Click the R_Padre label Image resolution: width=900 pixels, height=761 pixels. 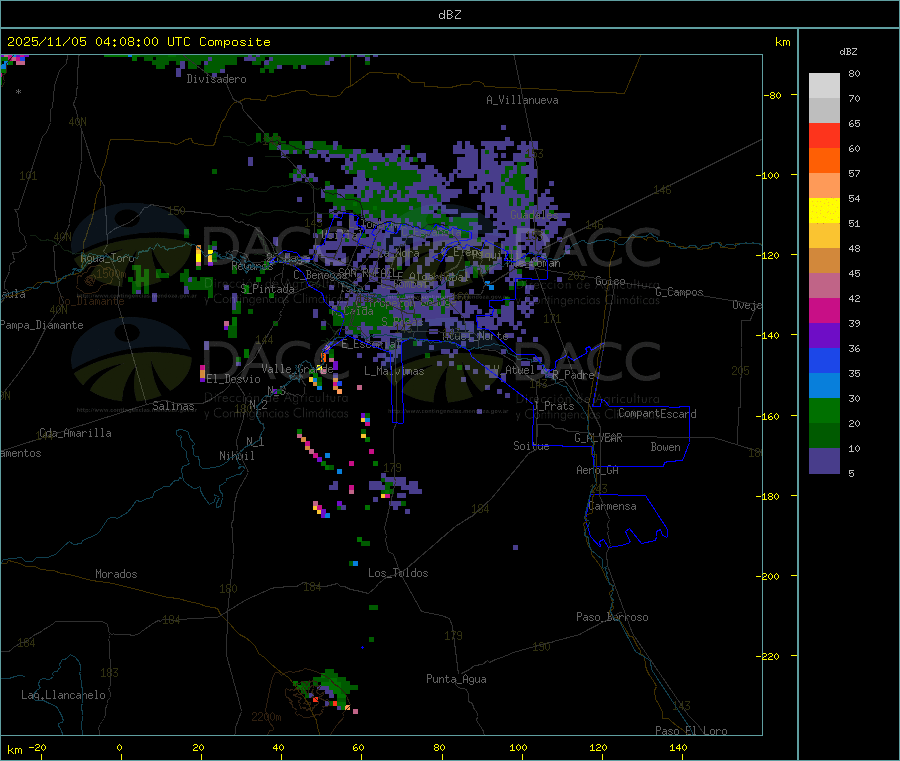[x=573, y=375]
